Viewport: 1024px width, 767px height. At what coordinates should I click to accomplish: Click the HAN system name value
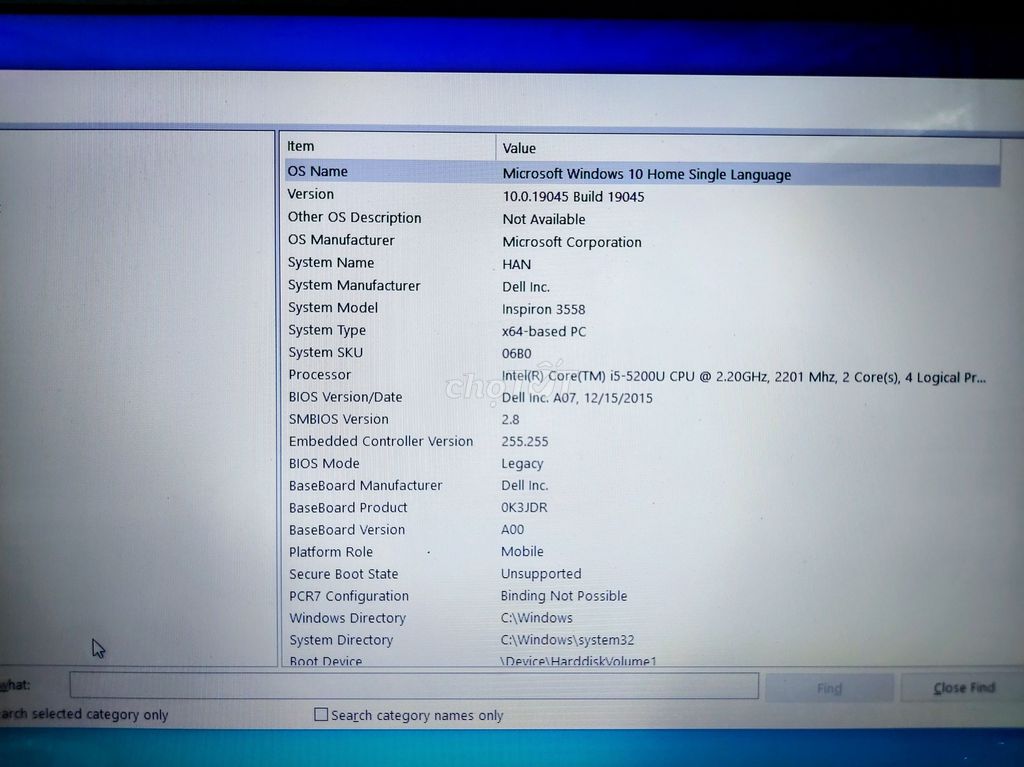[517, 265]
